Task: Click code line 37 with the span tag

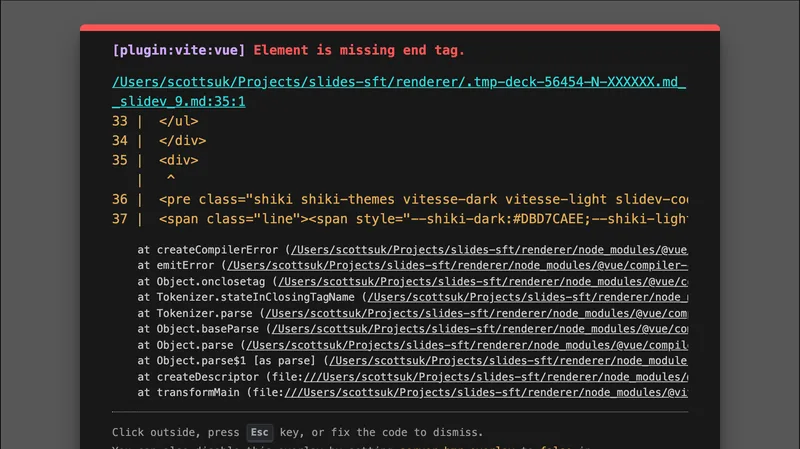Action: pyautogui.click(x=420, y=219)
